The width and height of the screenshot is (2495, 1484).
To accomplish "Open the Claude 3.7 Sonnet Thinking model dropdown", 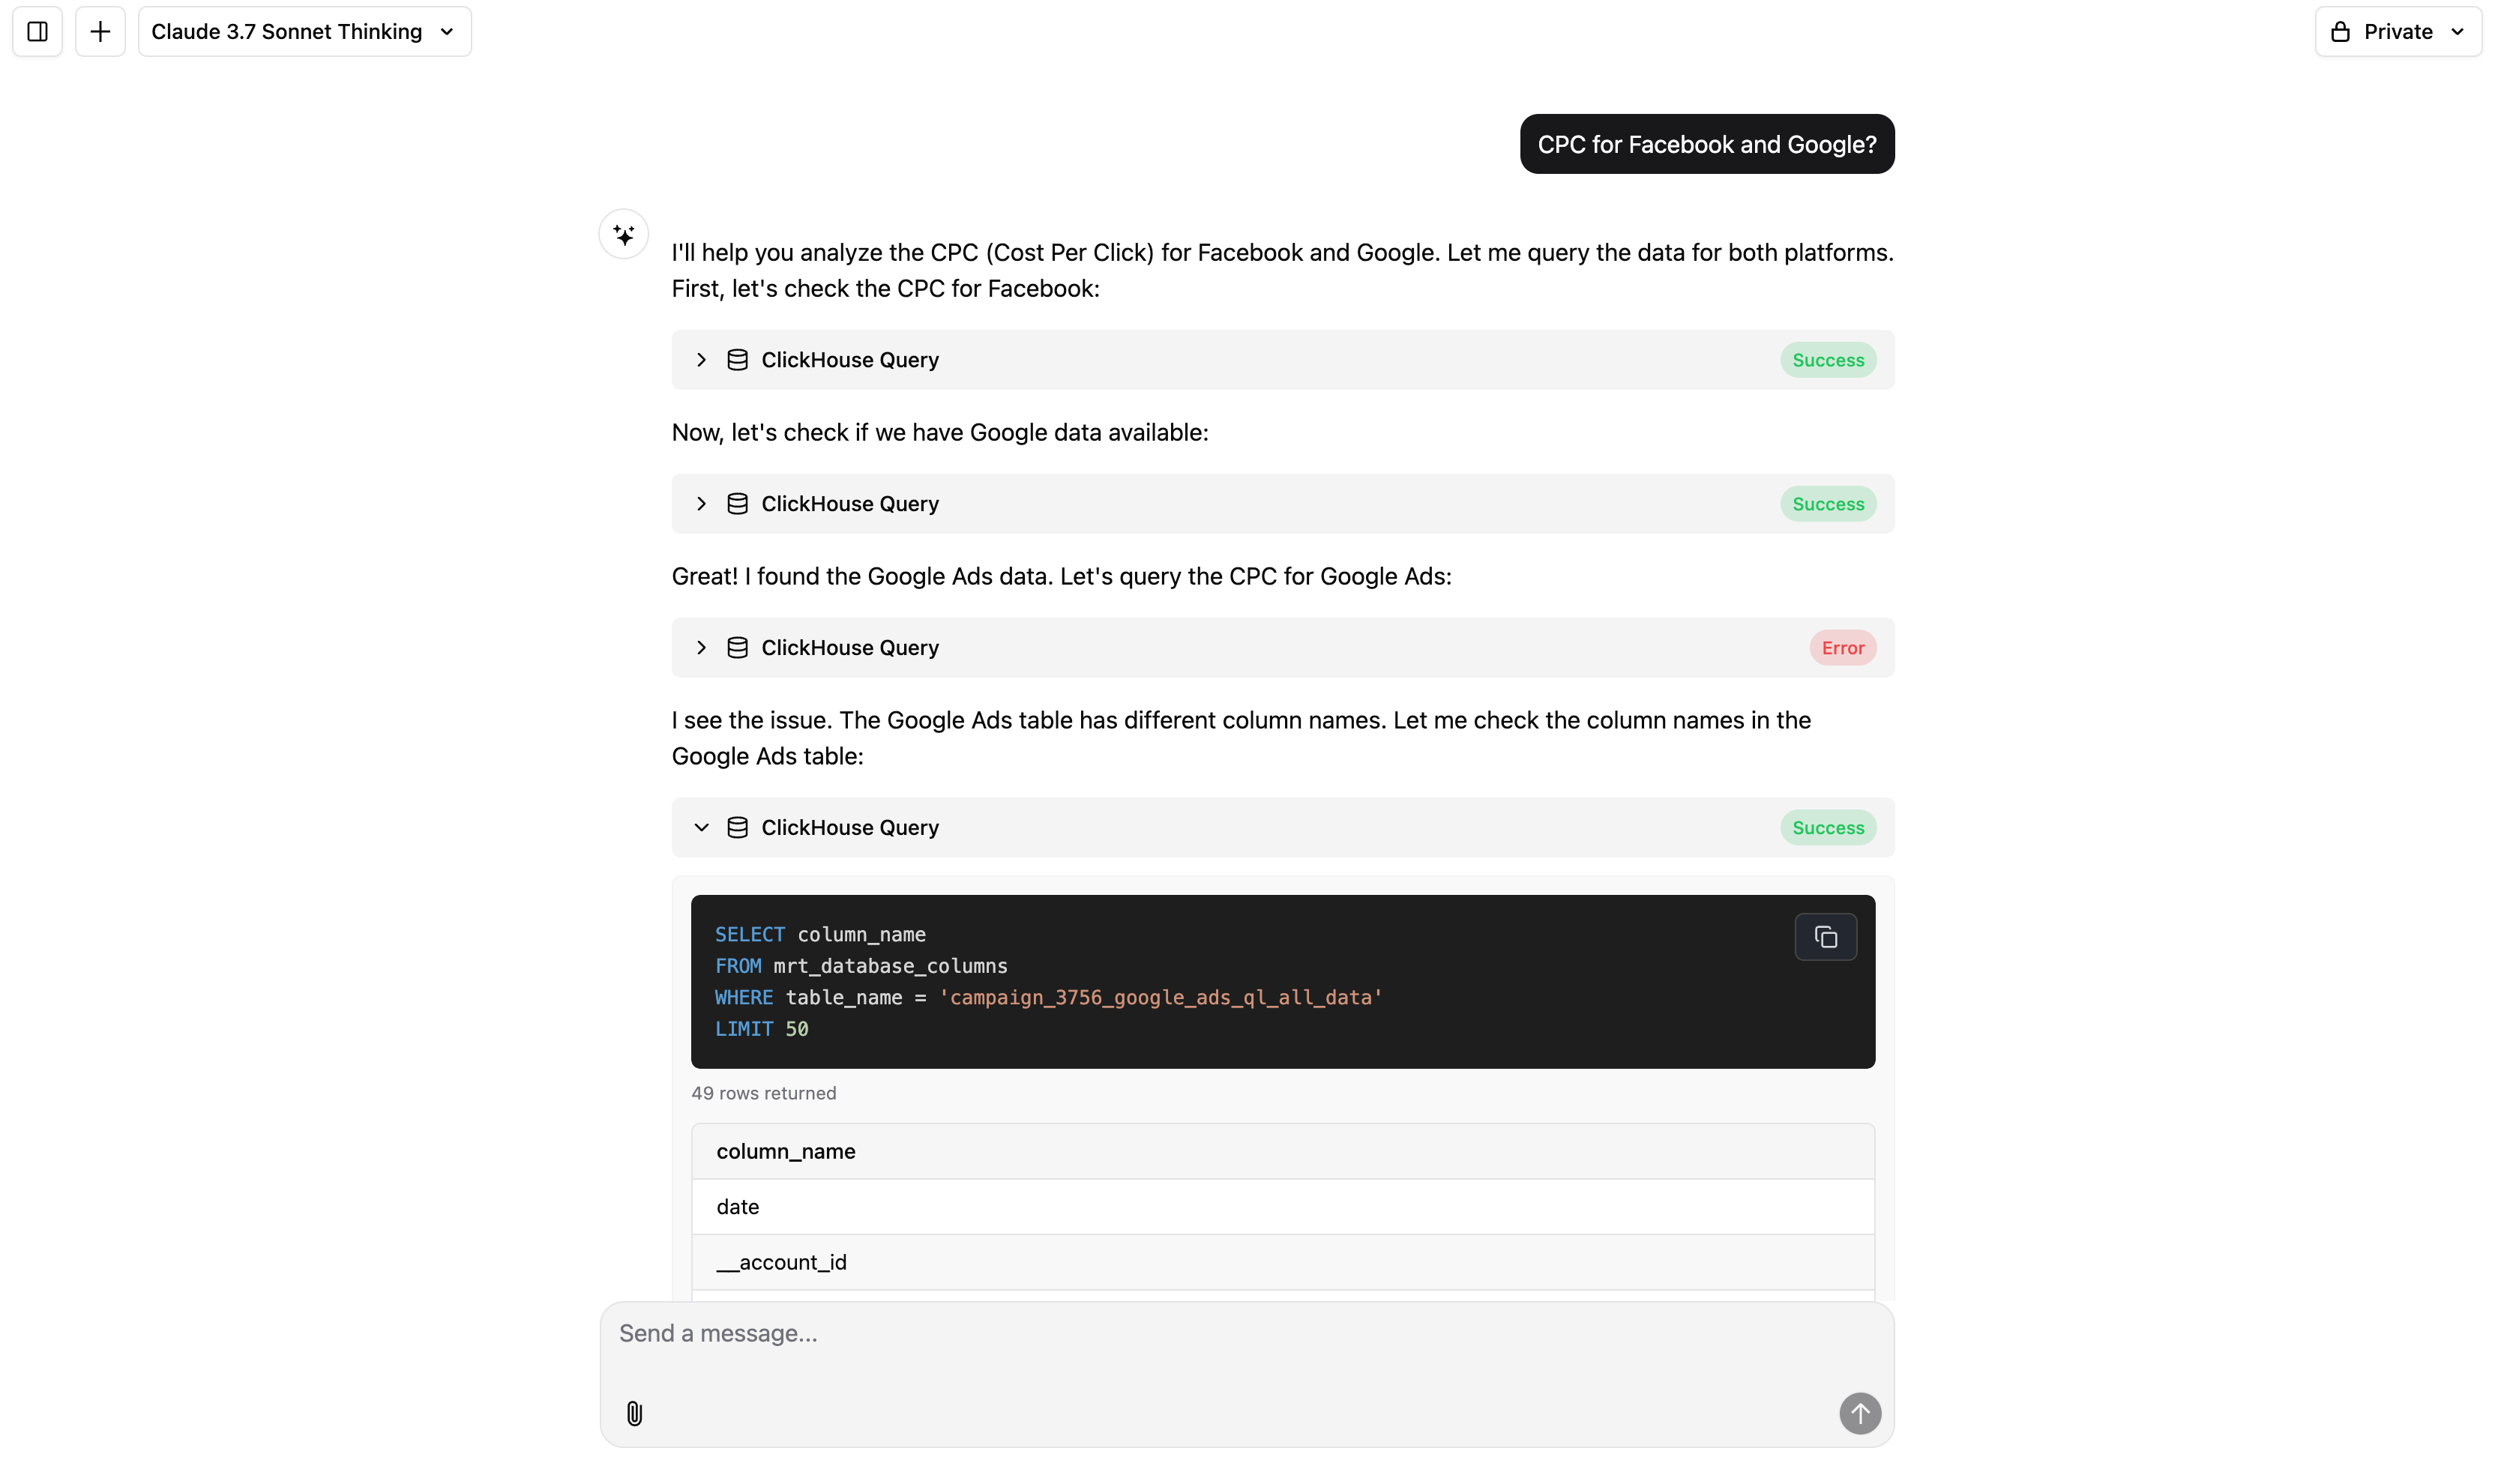I will (304, 32).
